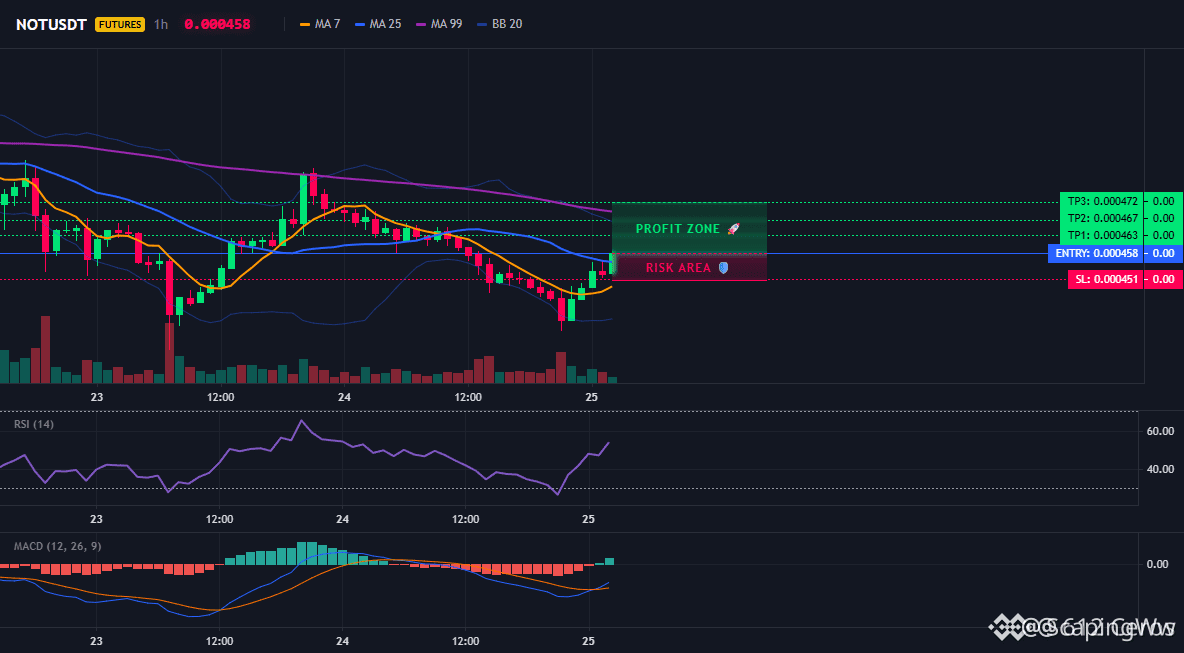Click the 60.00 RSI axis value

1160,432
